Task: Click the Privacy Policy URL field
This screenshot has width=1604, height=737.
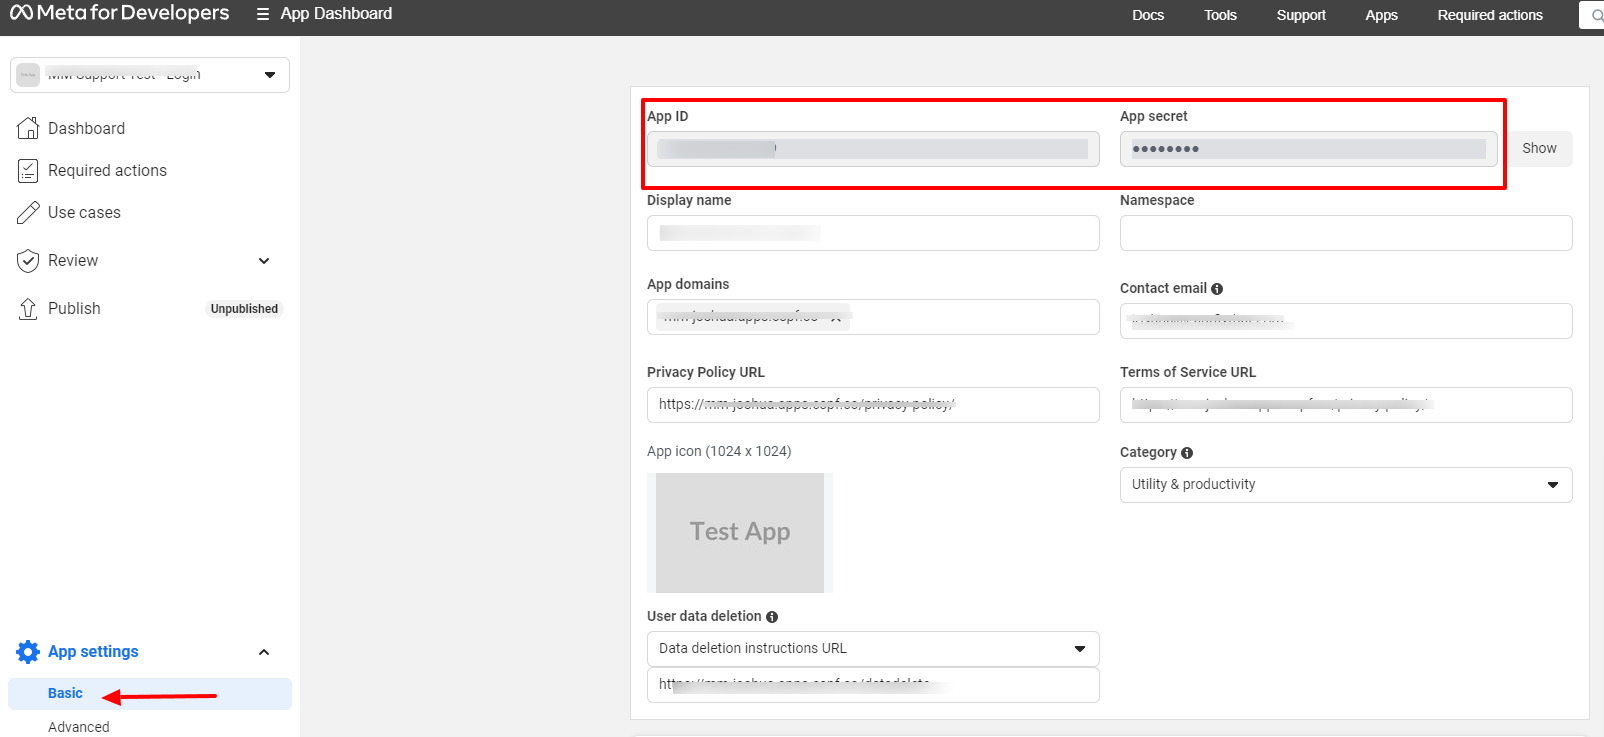Action: [873, 405]
